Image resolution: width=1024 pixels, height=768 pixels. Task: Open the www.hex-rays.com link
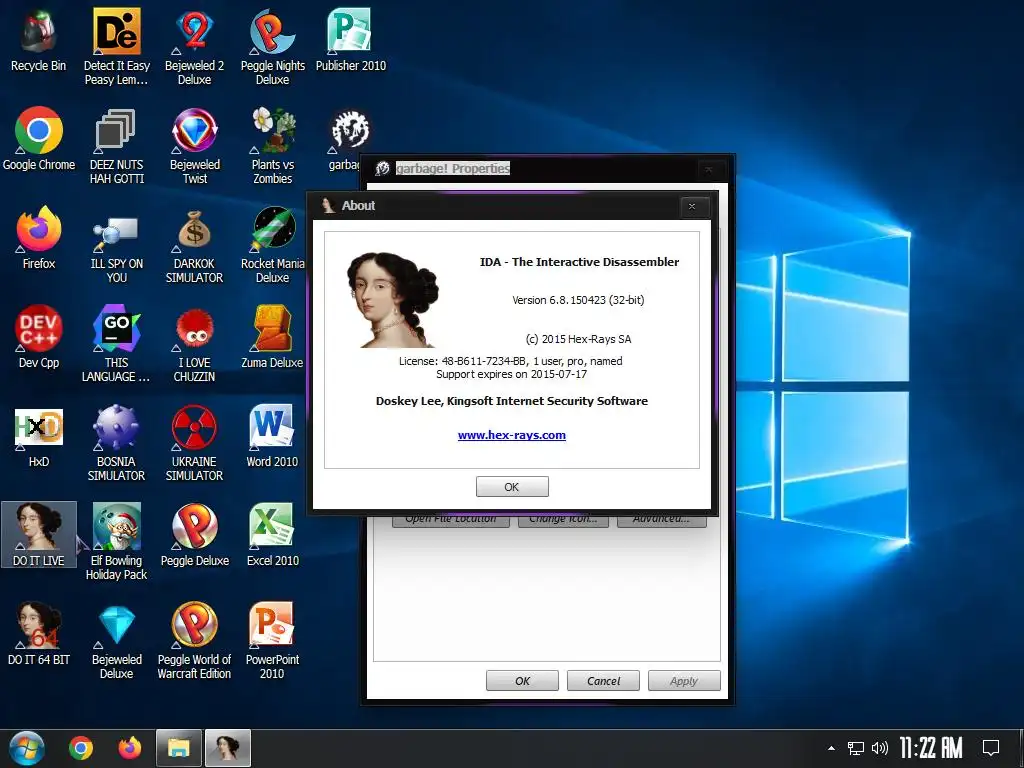coord(512,435)
